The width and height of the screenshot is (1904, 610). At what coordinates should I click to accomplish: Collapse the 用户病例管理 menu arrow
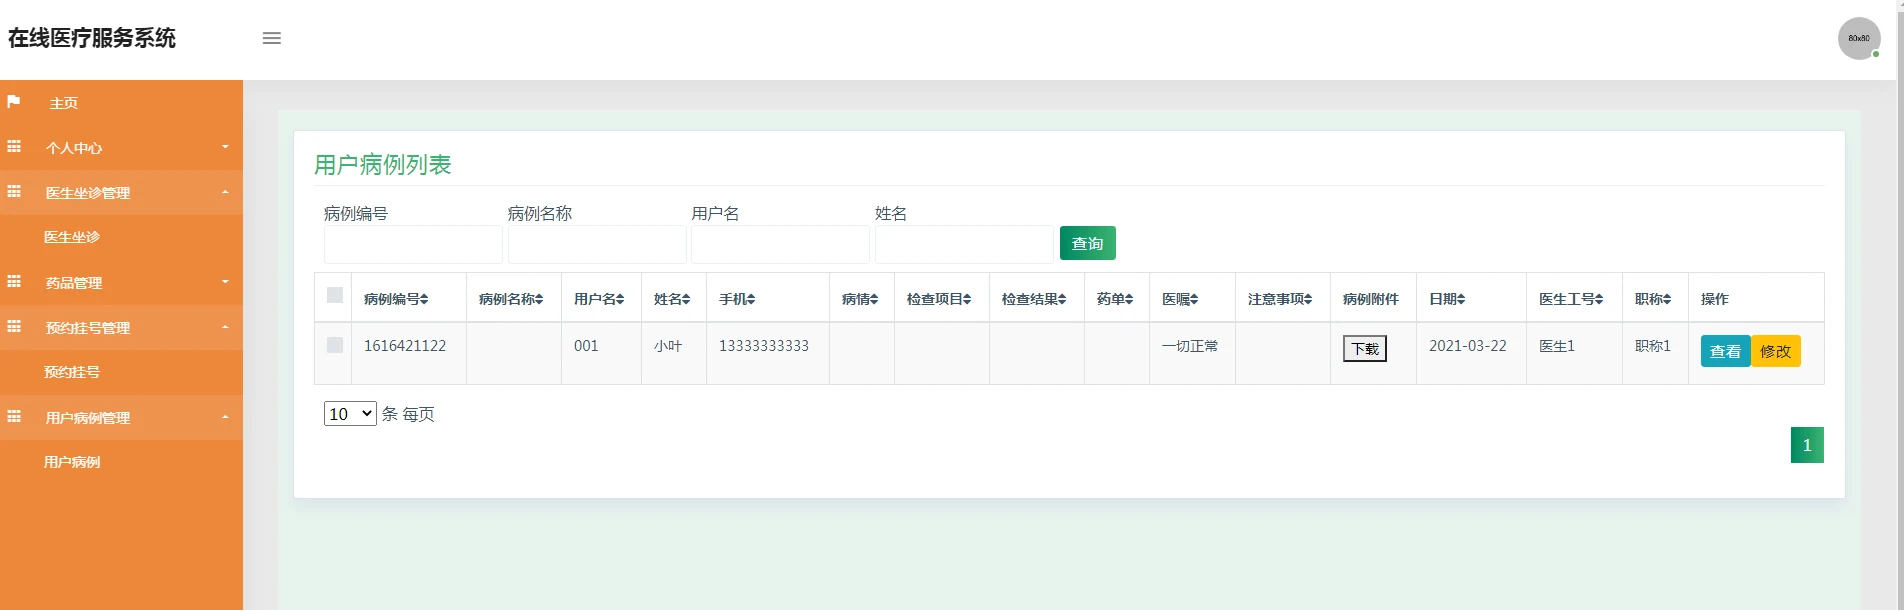[225, 417]
